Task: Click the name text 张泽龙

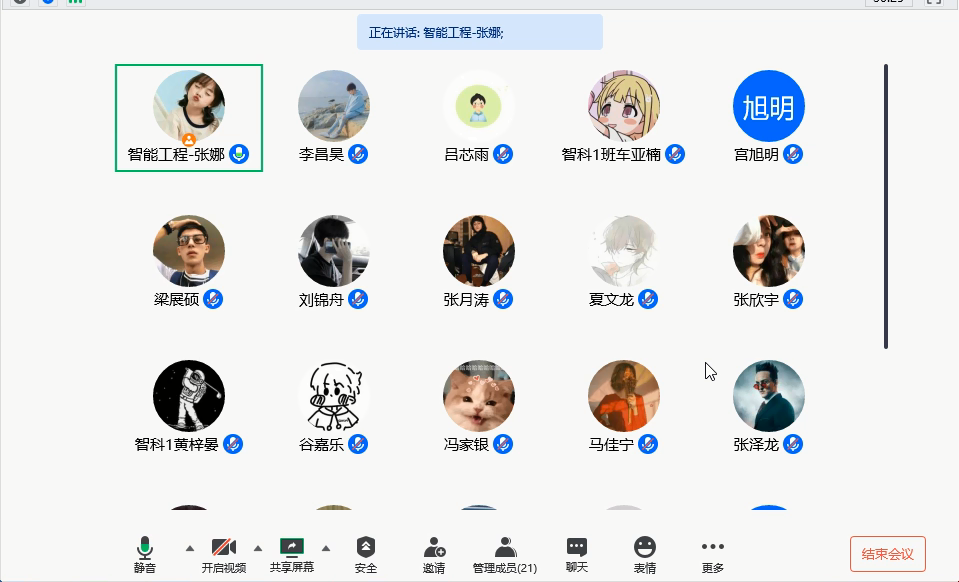Action: pyautogui.click(x=757, y=444)
